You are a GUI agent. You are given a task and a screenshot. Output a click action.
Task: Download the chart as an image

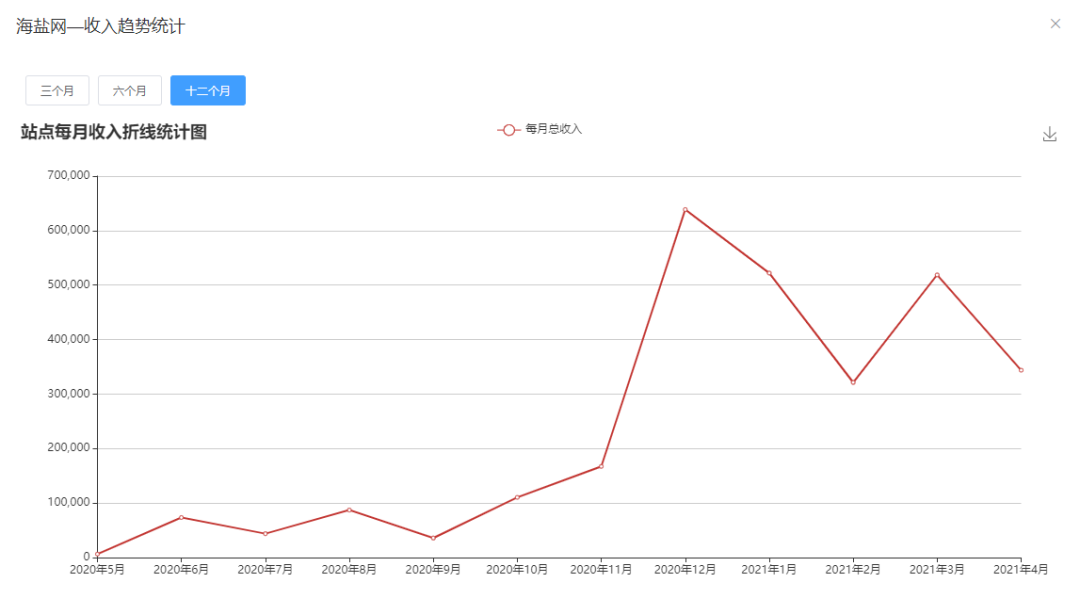click(x=1049, y=134)
